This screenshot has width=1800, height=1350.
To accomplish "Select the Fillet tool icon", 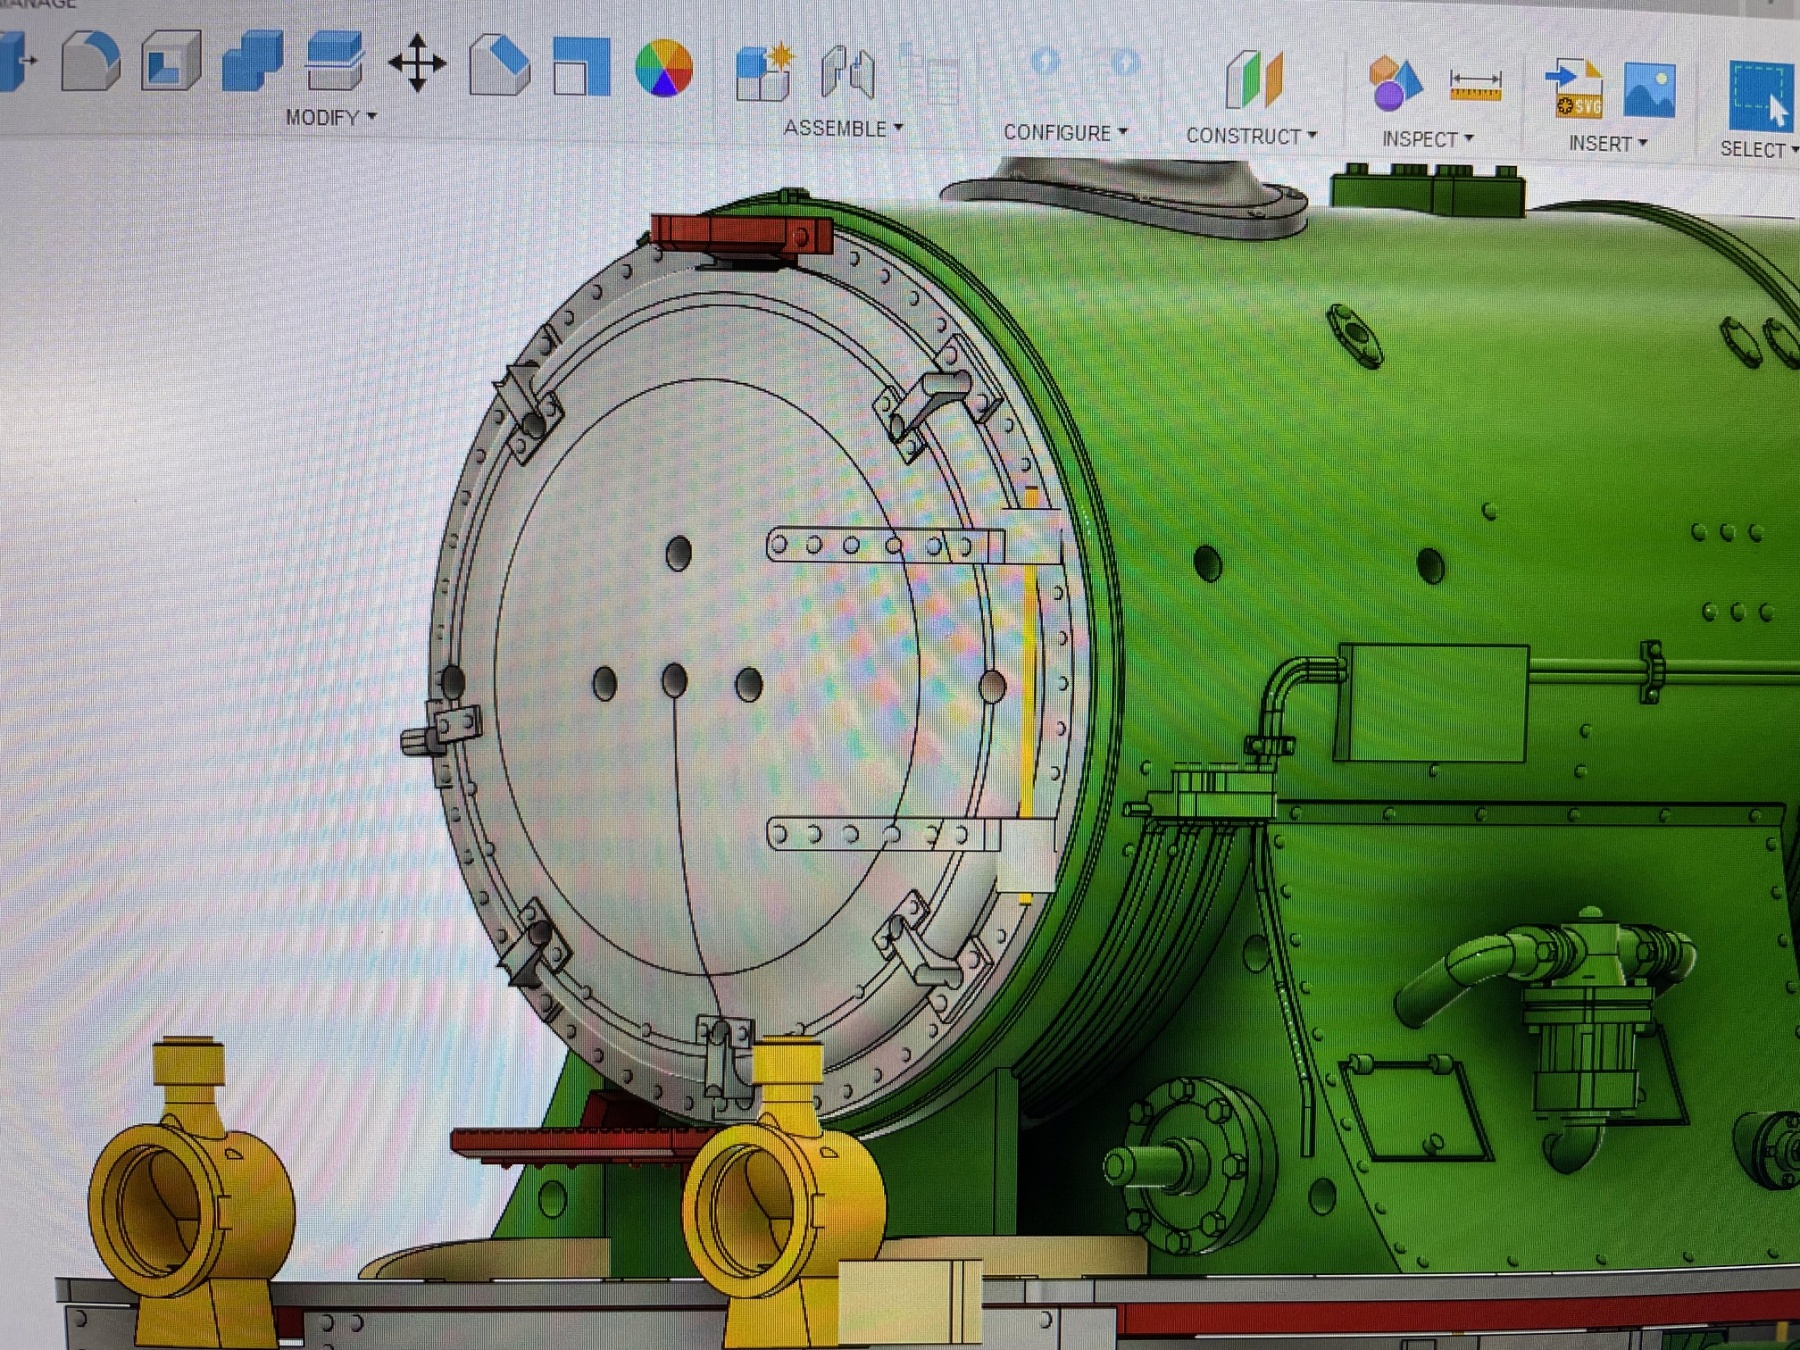I will coord(90,62).
